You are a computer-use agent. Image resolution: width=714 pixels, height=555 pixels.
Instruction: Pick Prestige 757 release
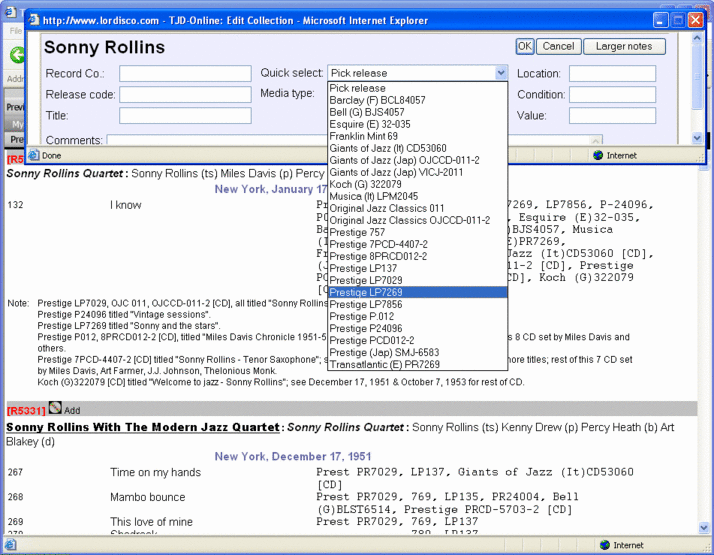(x=418, y=232)
